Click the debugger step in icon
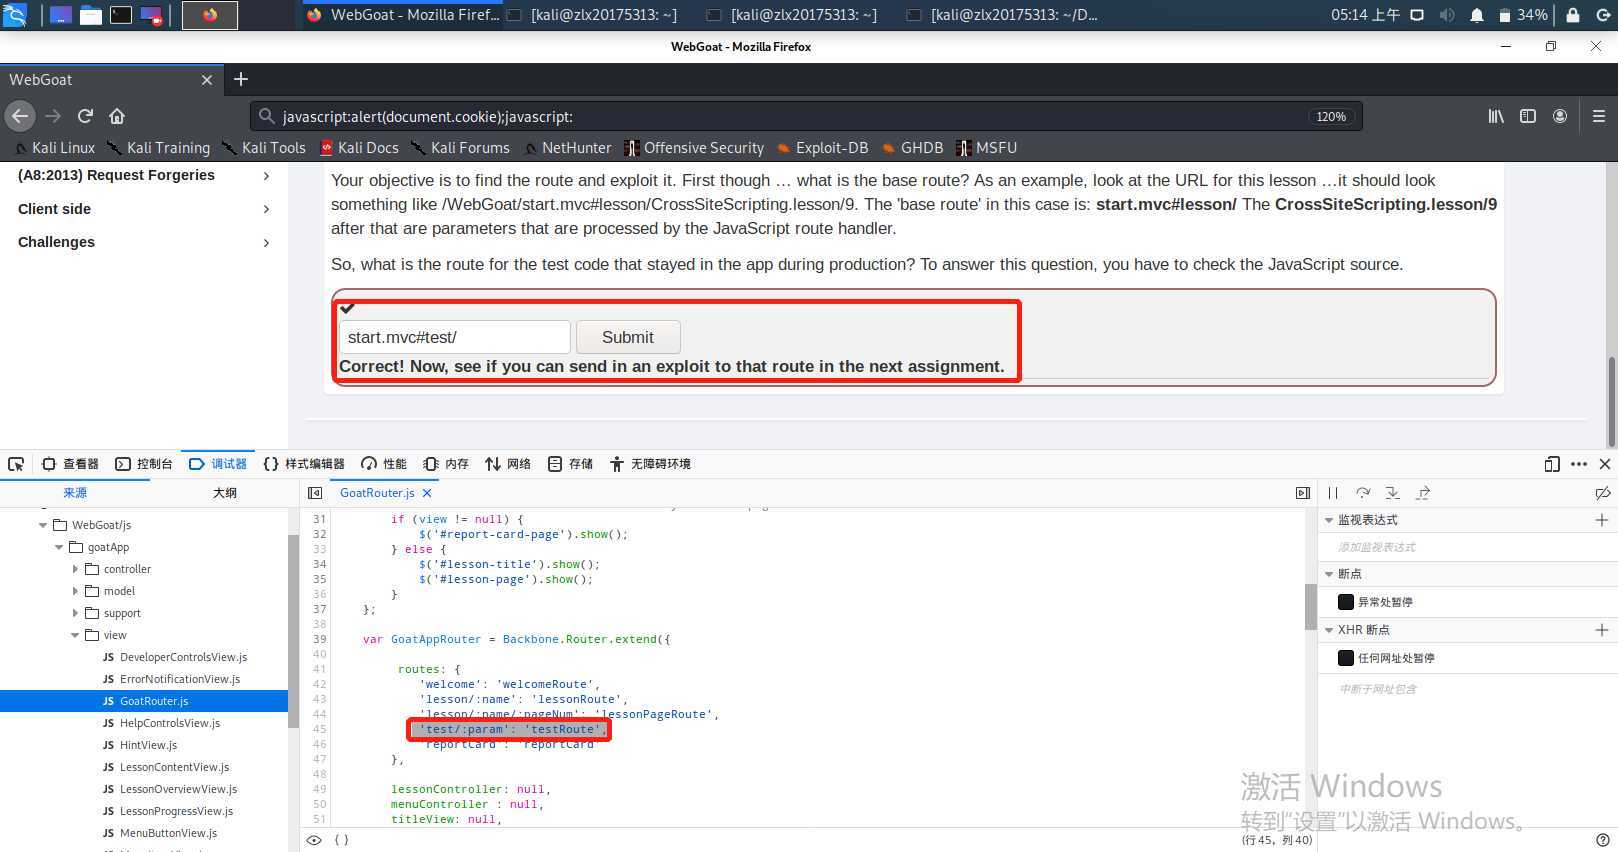 (1393, 493)
